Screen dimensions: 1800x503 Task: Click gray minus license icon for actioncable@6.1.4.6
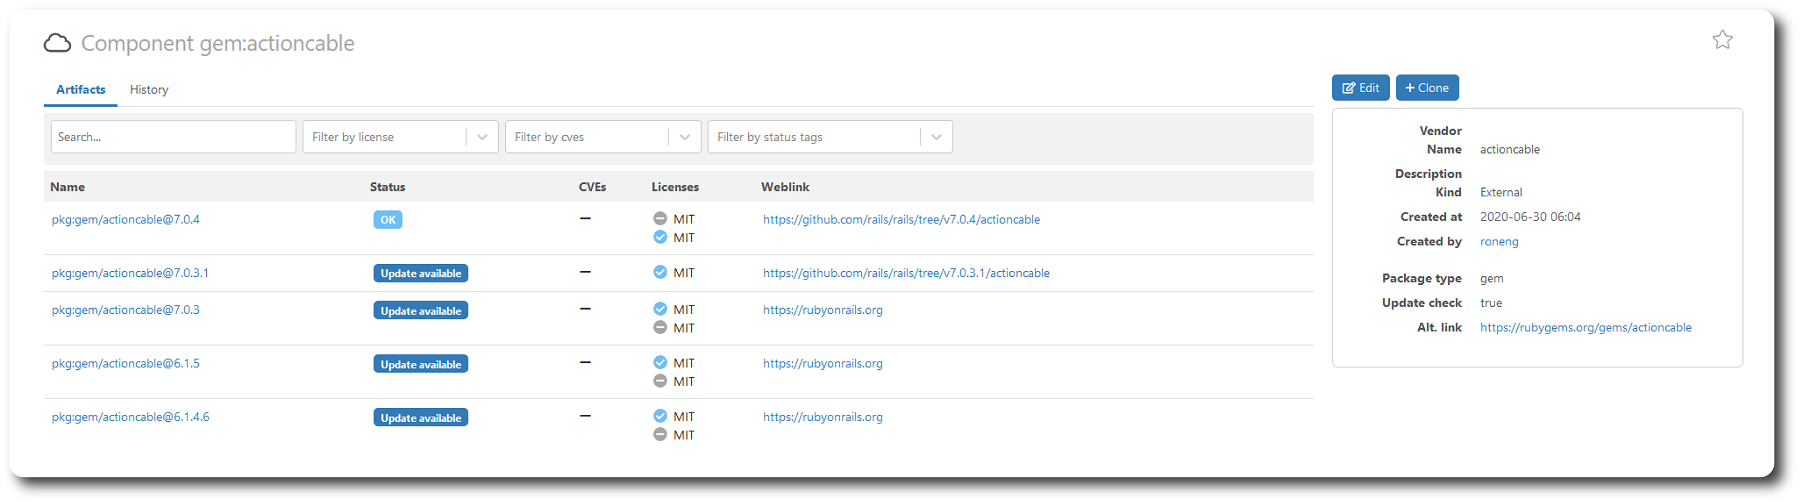(x=660, y=434)
